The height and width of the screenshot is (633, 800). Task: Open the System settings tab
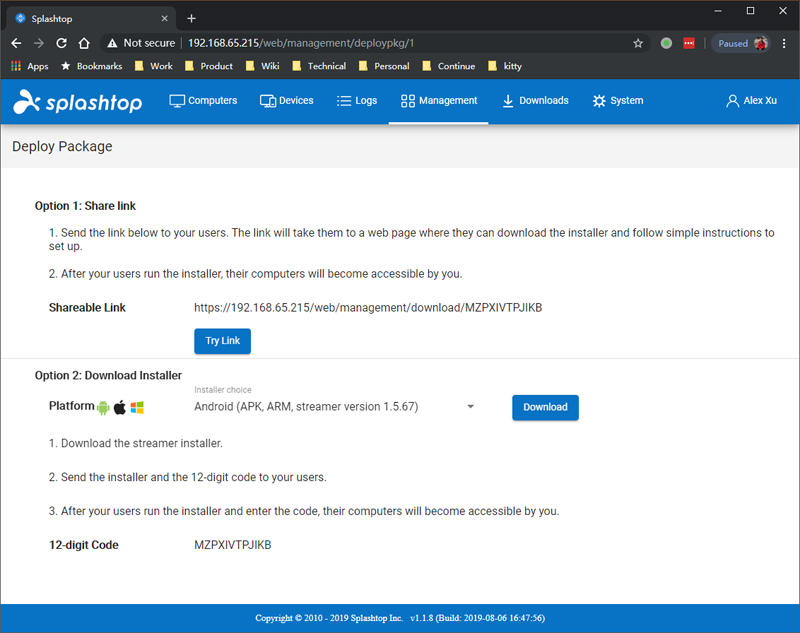pyautogui.click(x=618, y=100)
